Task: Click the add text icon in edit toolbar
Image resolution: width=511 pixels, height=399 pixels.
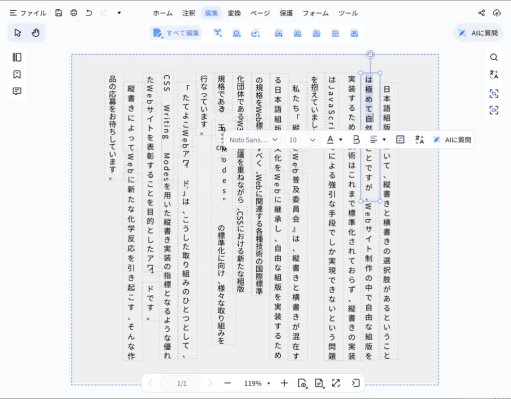Action: coord(218,33)
